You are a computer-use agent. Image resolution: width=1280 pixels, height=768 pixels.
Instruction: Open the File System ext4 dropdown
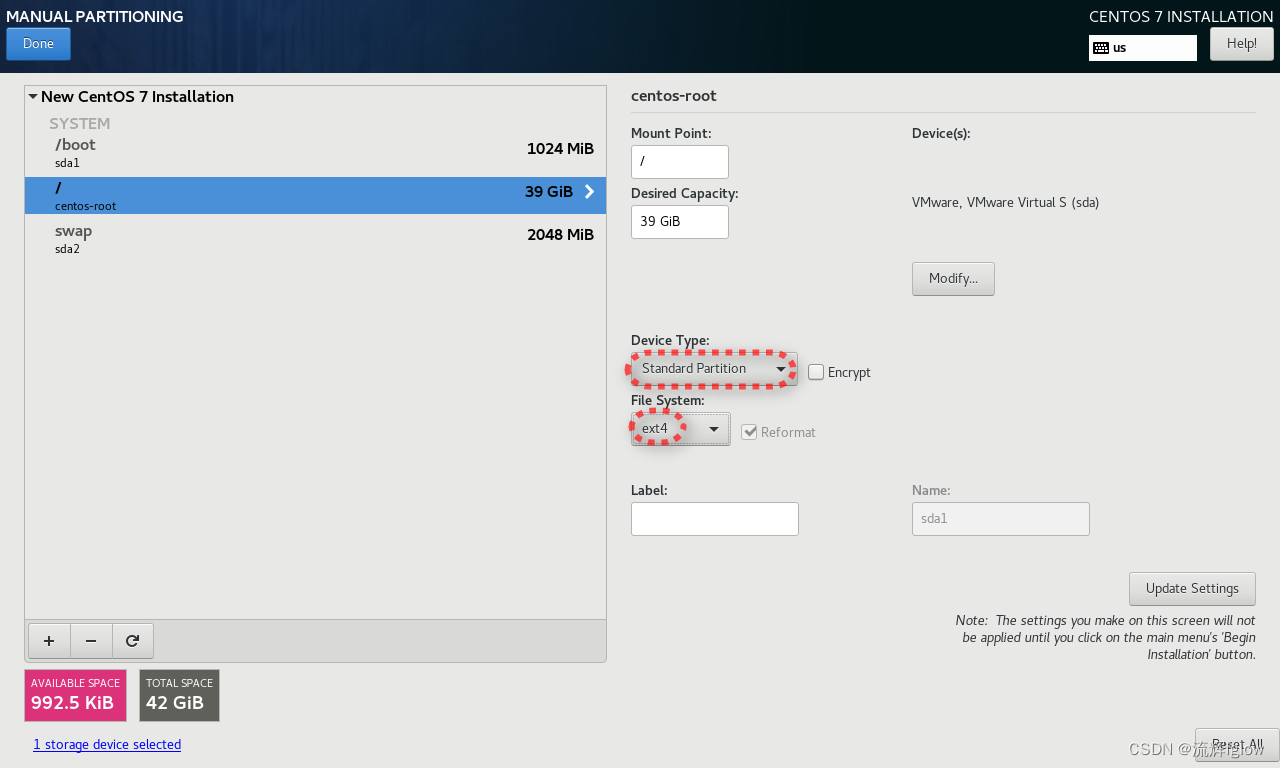pyautogui.click(x=680, y=429)
